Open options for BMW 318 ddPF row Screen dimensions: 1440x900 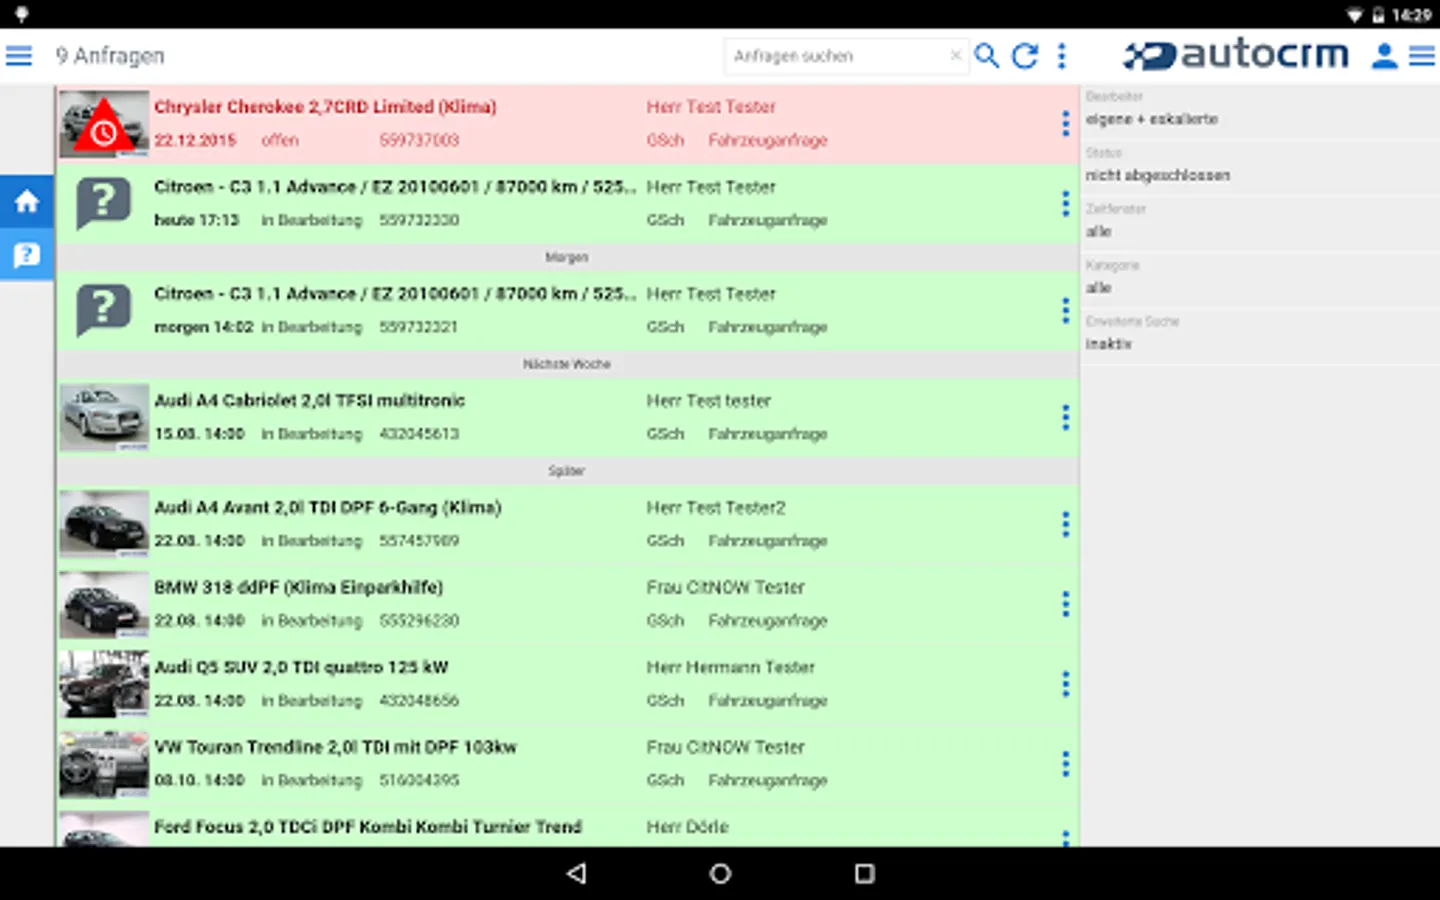click(1065, 604)
